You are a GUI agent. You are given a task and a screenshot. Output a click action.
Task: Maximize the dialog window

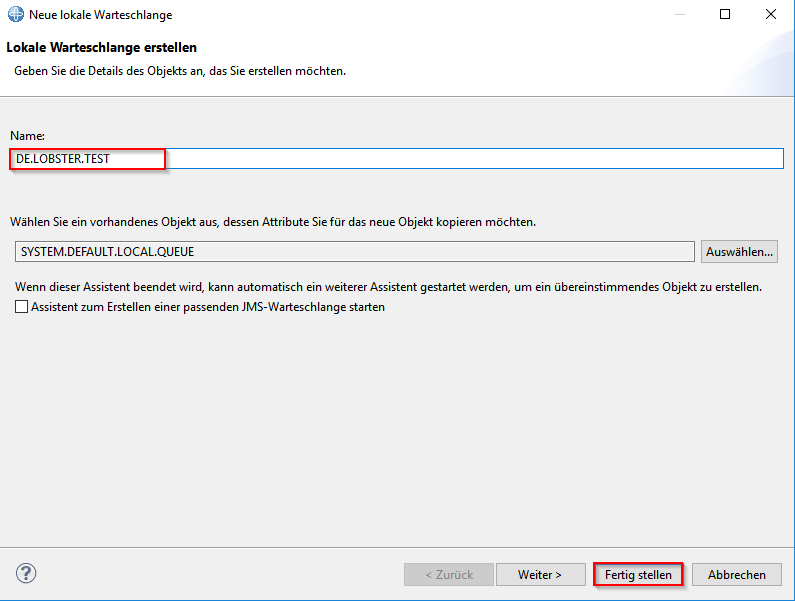click(x=725, y=15)
